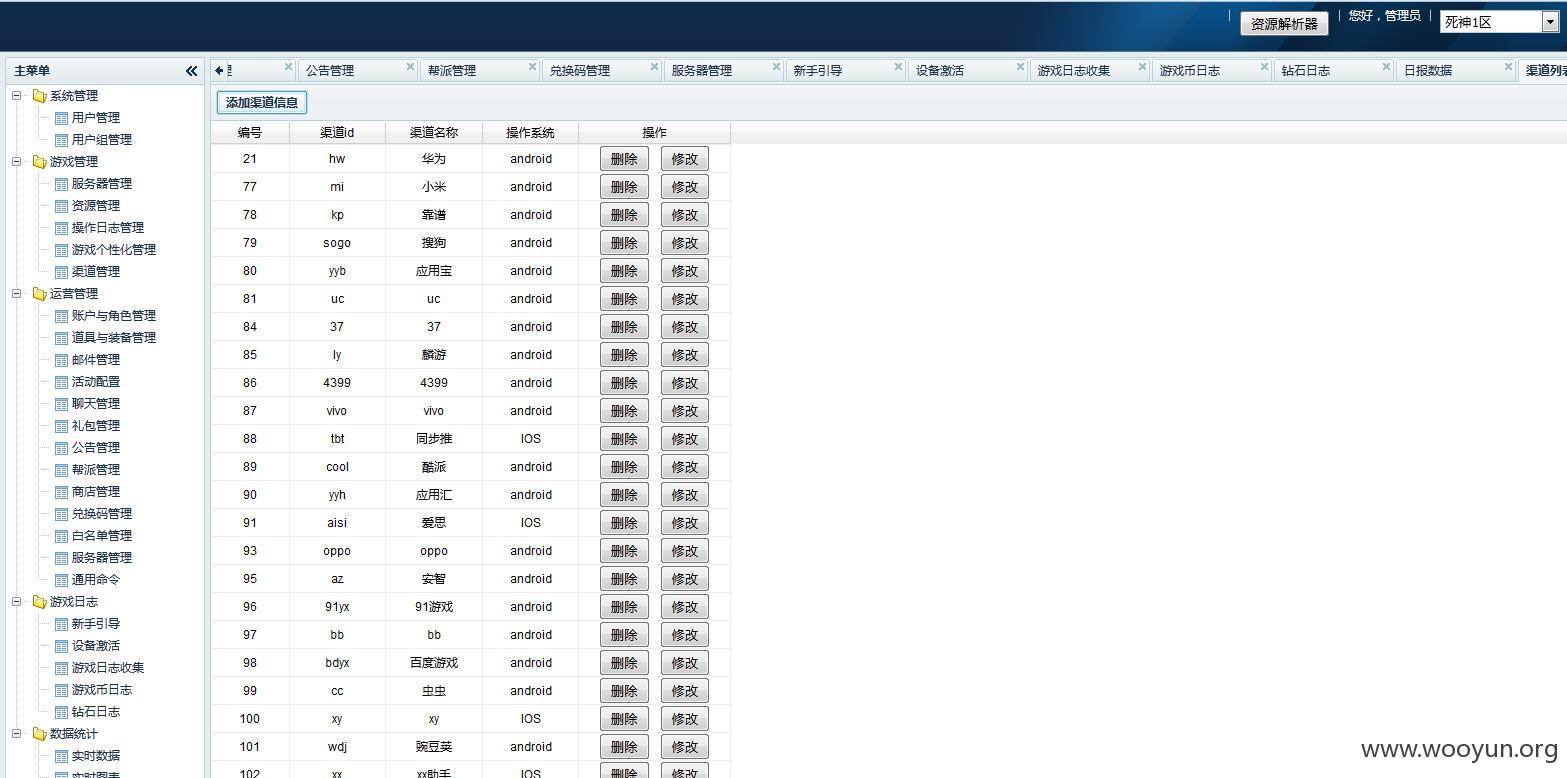
Task: Switch to the 服务器管理 tab
Action: [x=702, y=71]
